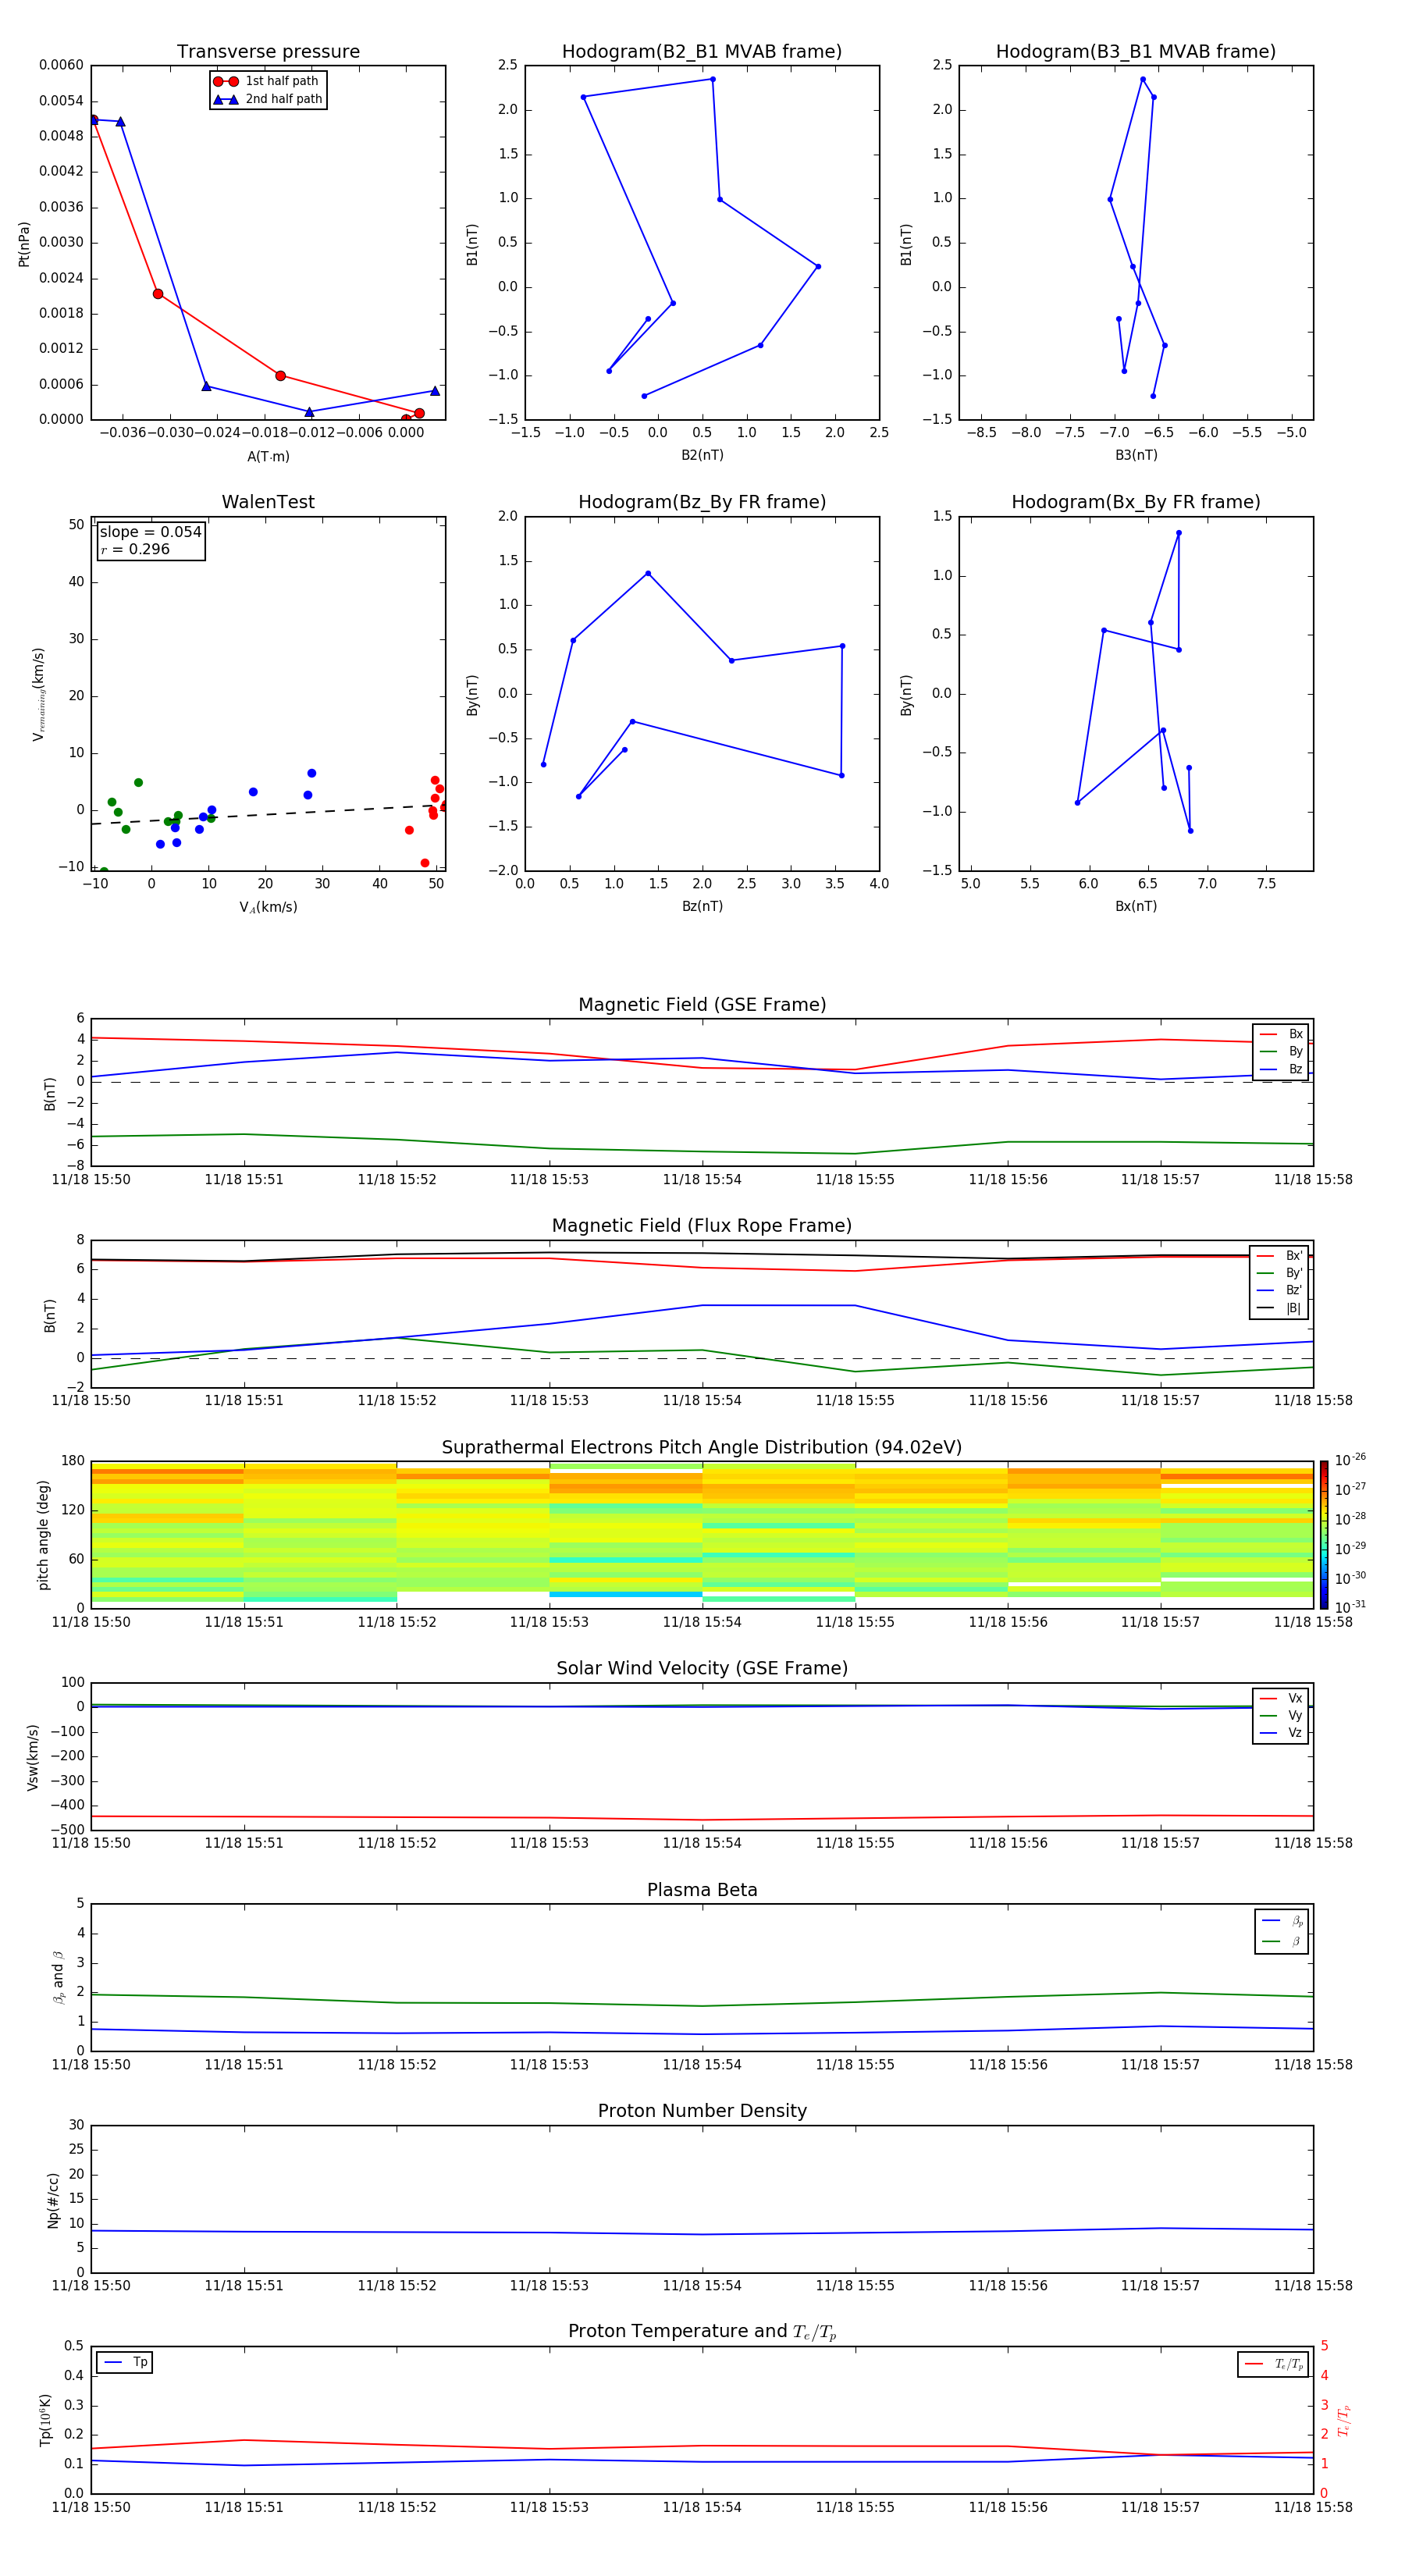
Task: Click the 'B2(nT)' x-axis label
Action: click(702, 455)
